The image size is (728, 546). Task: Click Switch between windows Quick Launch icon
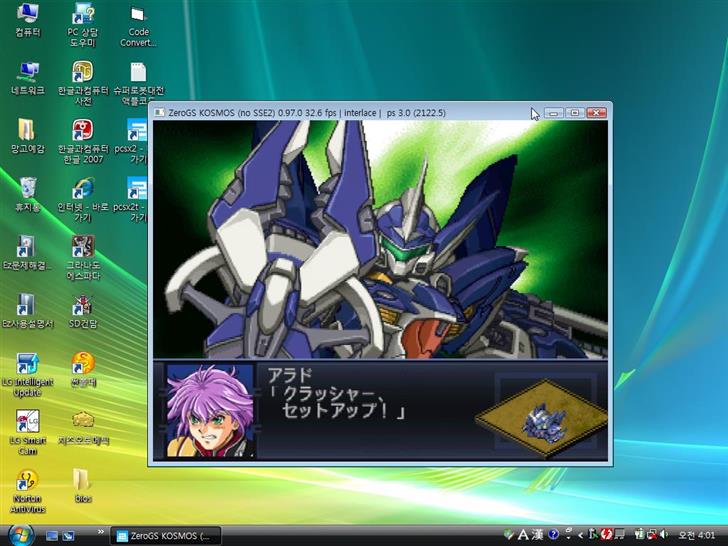(x=68, y=536)
